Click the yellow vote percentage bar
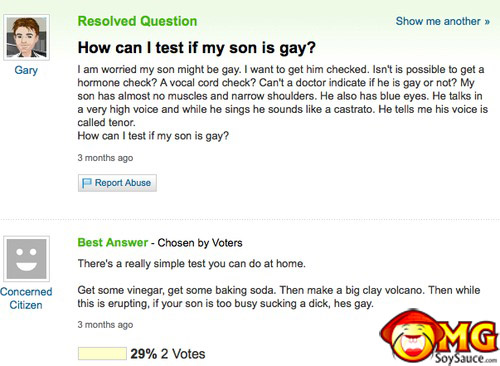Screen dimensions: 500x366 [x=102, y=354]
